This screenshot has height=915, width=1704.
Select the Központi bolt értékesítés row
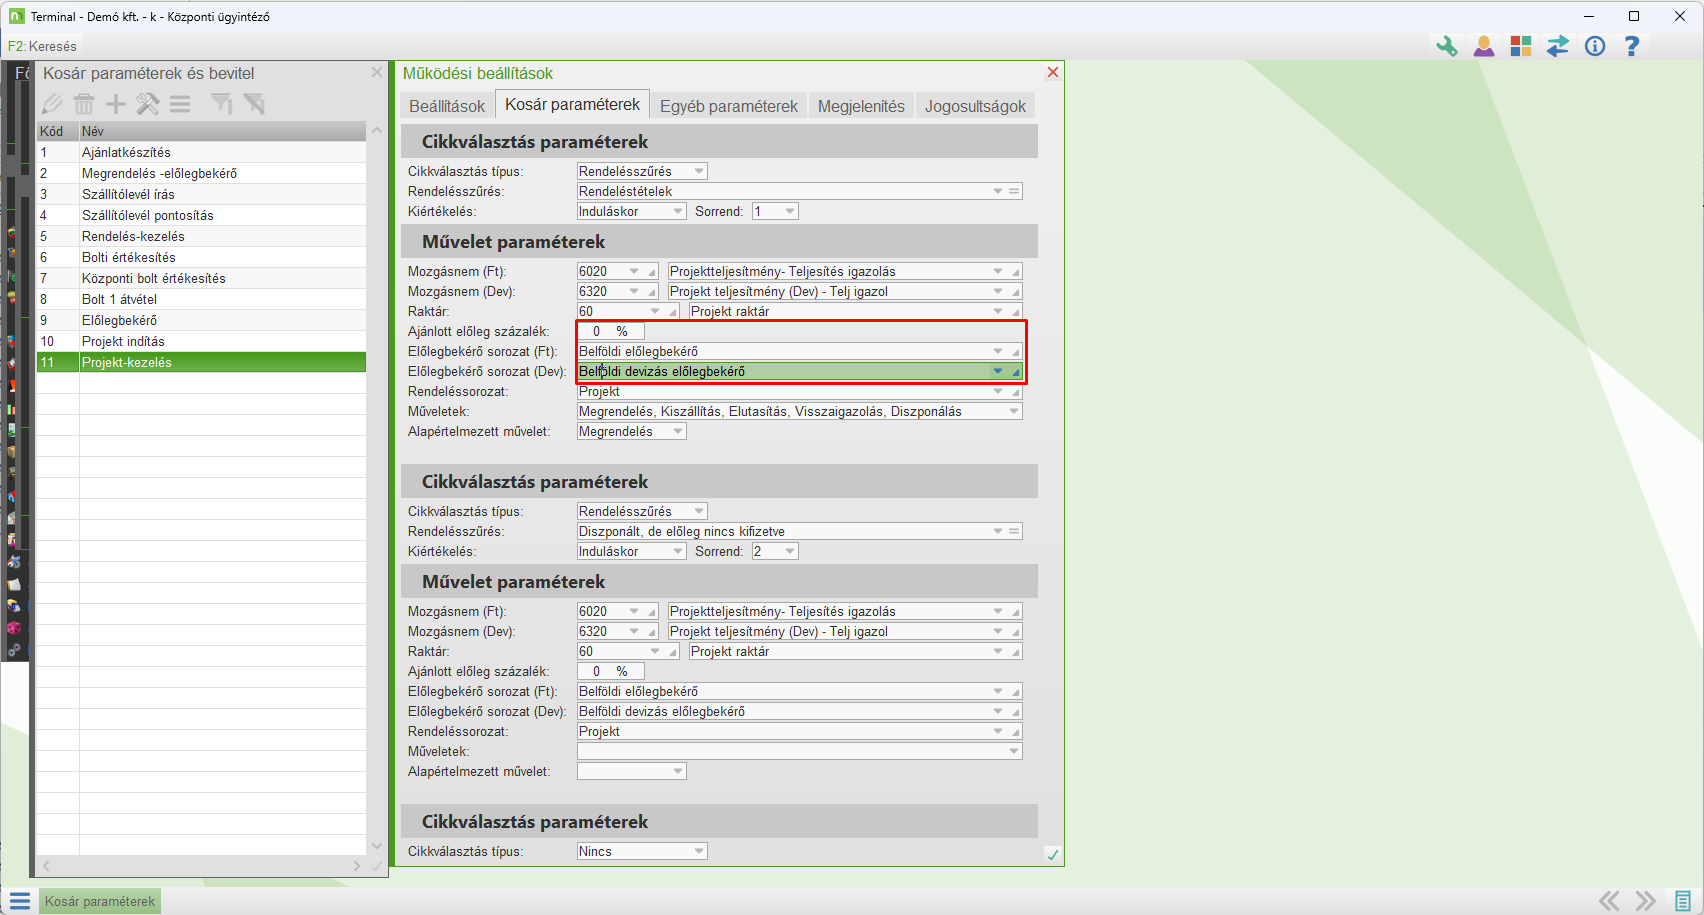point(201,278)
